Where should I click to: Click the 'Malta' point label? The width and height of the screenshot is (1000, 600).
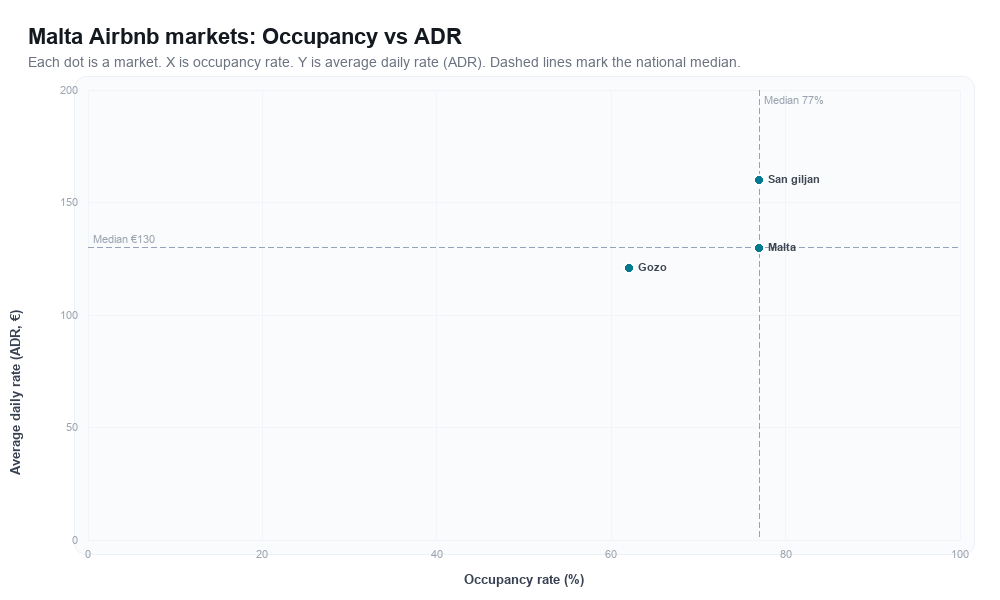click(782, 247)
